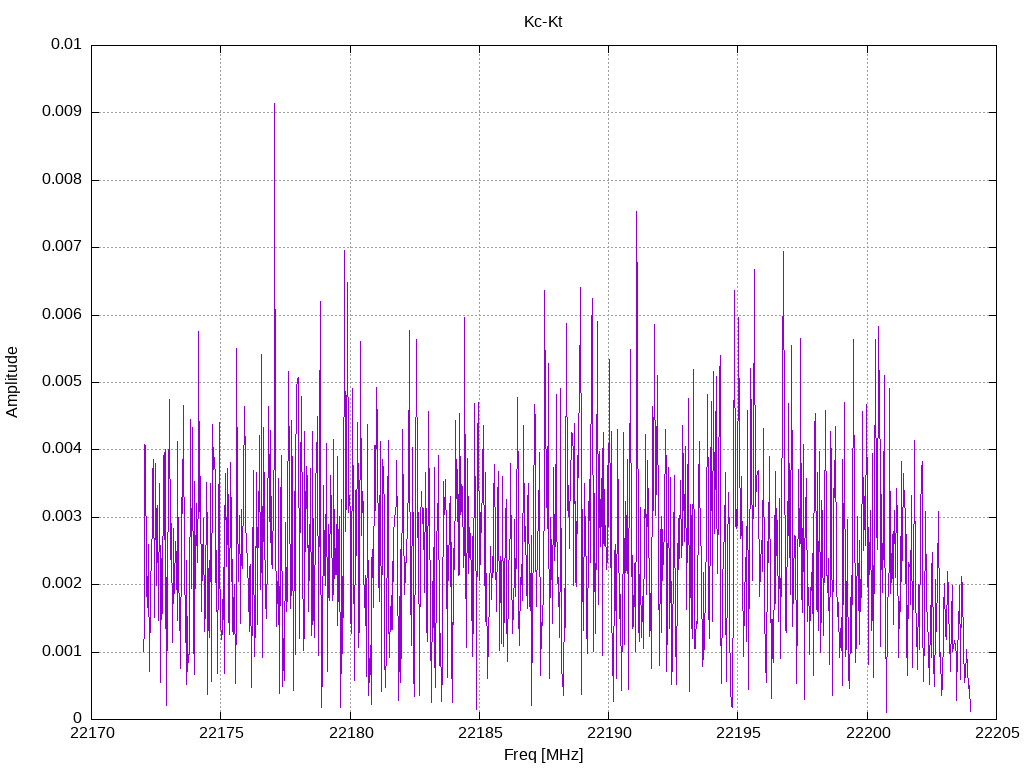
Task: Click the 22170 x-axis tick label
Action: coord(92,733)
